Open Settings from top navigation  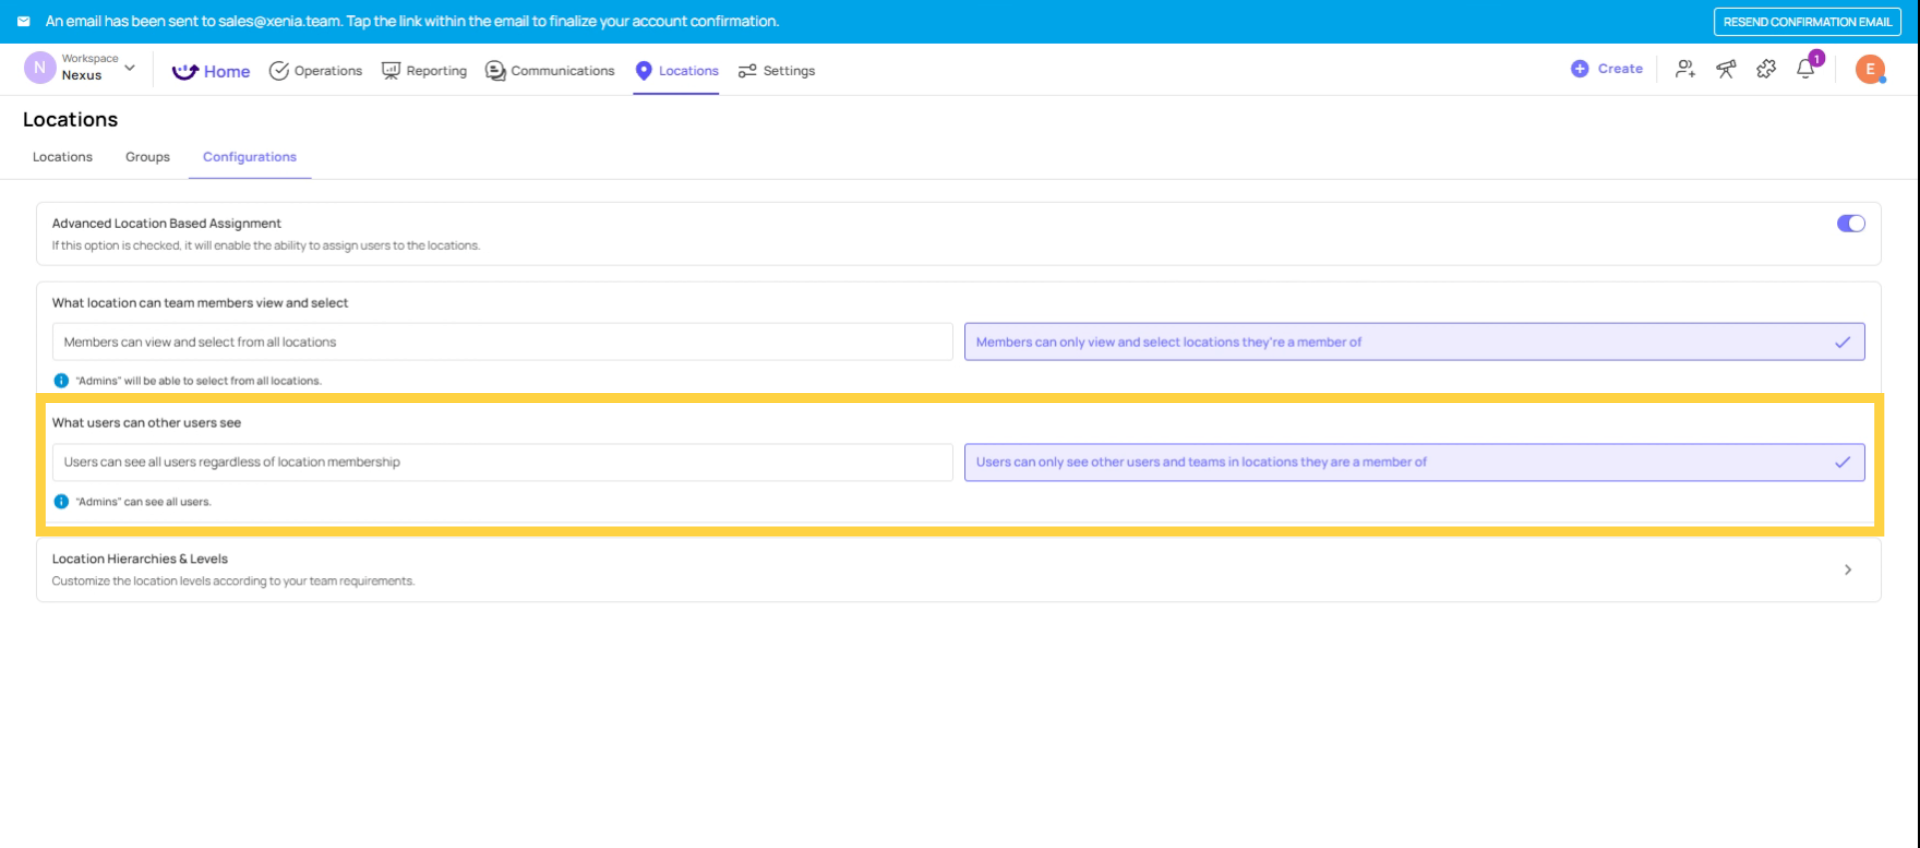777,71
